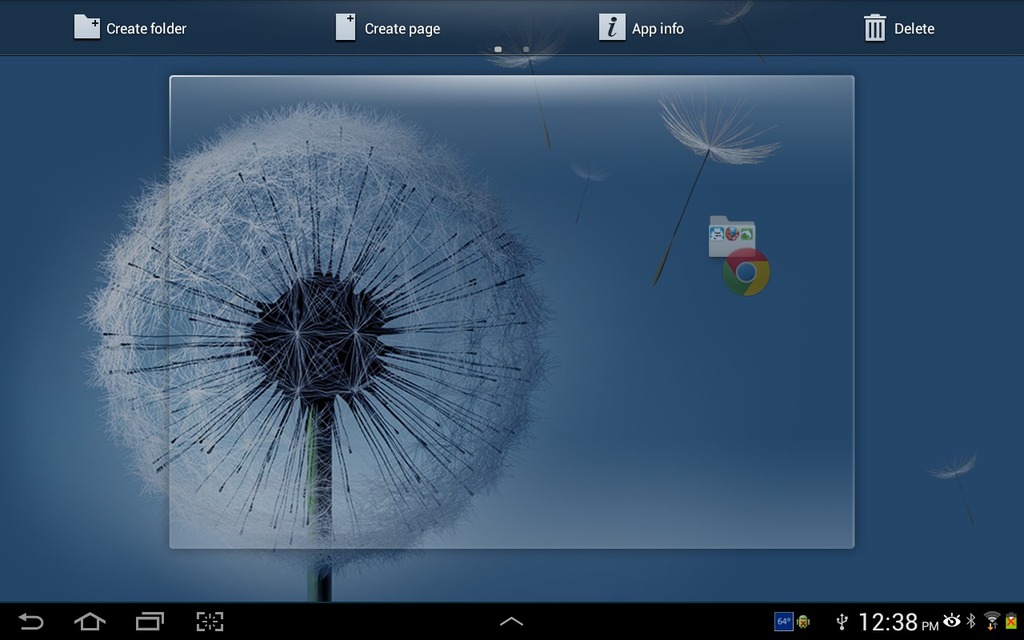Tap the Bluetooth status icon

(x=971, y=620)
